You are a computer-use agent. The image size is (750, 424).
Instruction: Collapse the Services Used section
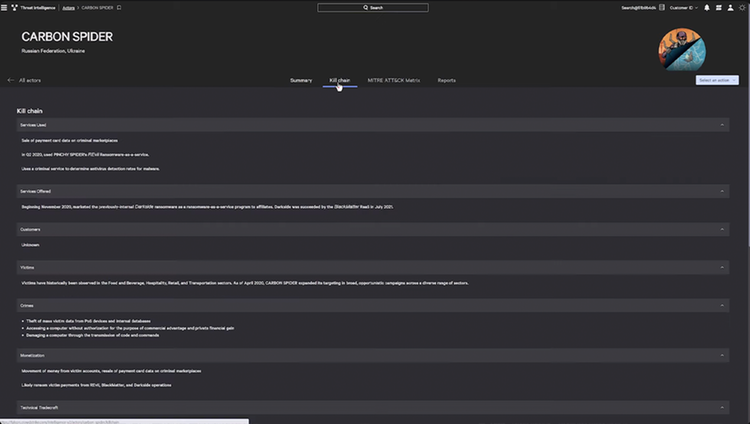pyautogui.click(x=722, y=125)
